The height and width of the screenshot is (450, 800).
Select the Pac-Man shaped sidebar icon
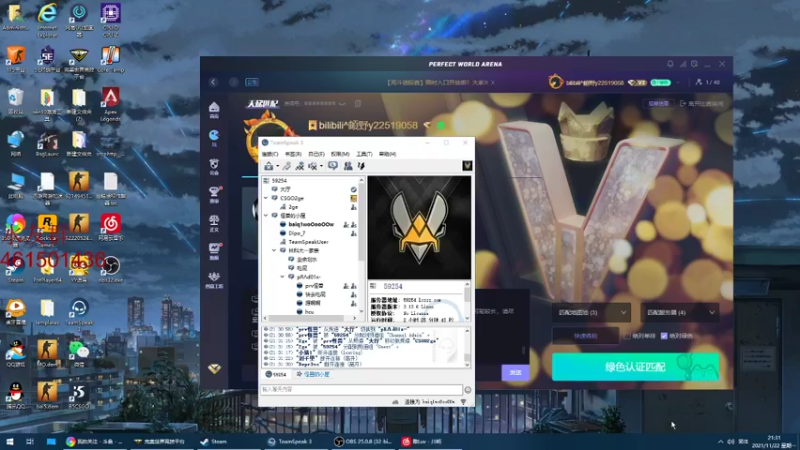214,135
